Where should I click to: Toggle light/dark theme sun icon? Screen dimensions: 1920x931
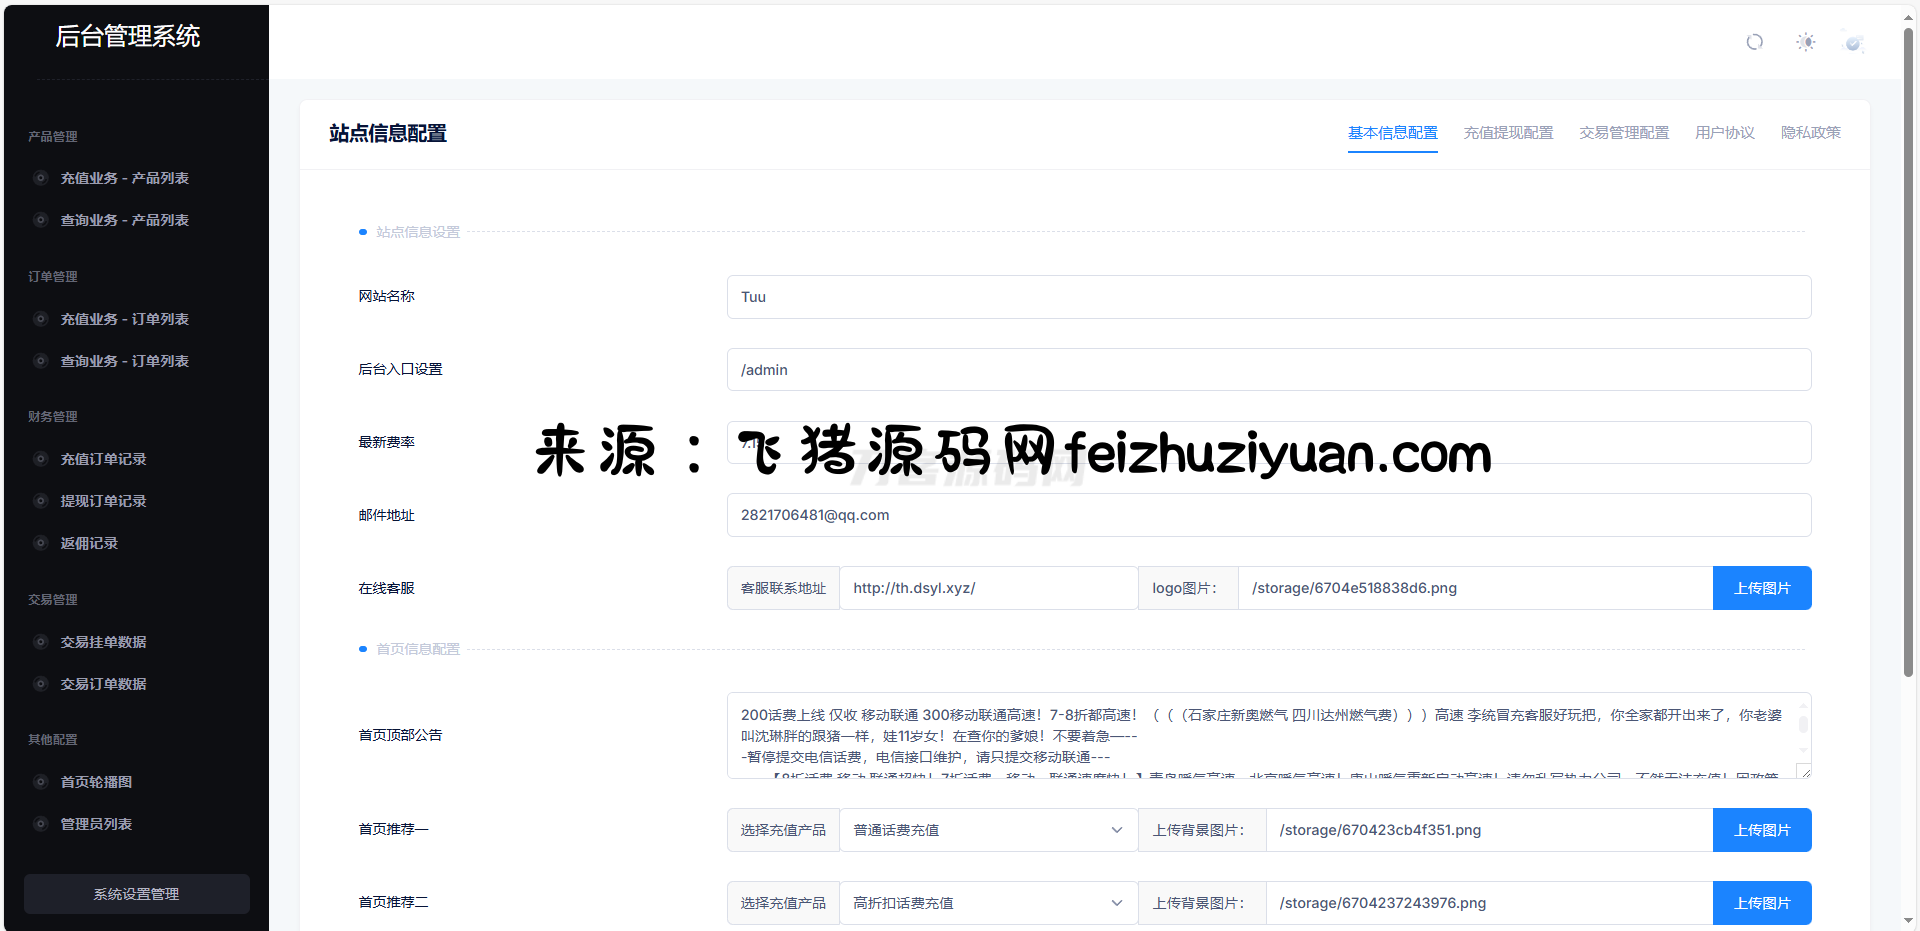[x=1805, y=42]
